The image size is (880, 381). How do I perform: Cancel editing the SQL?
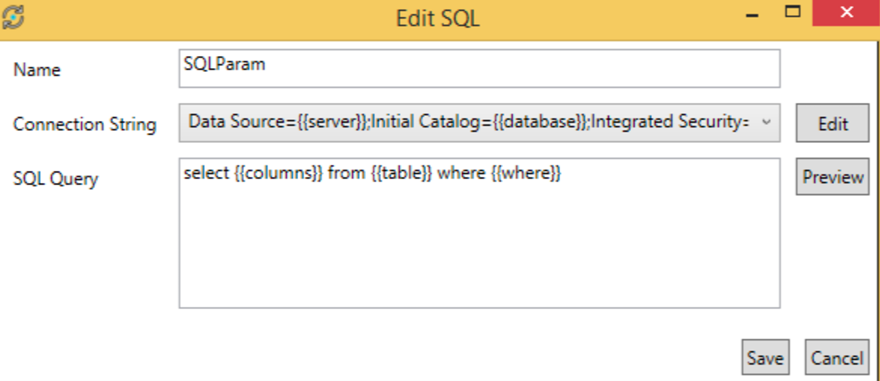click(x=837, y=357)
